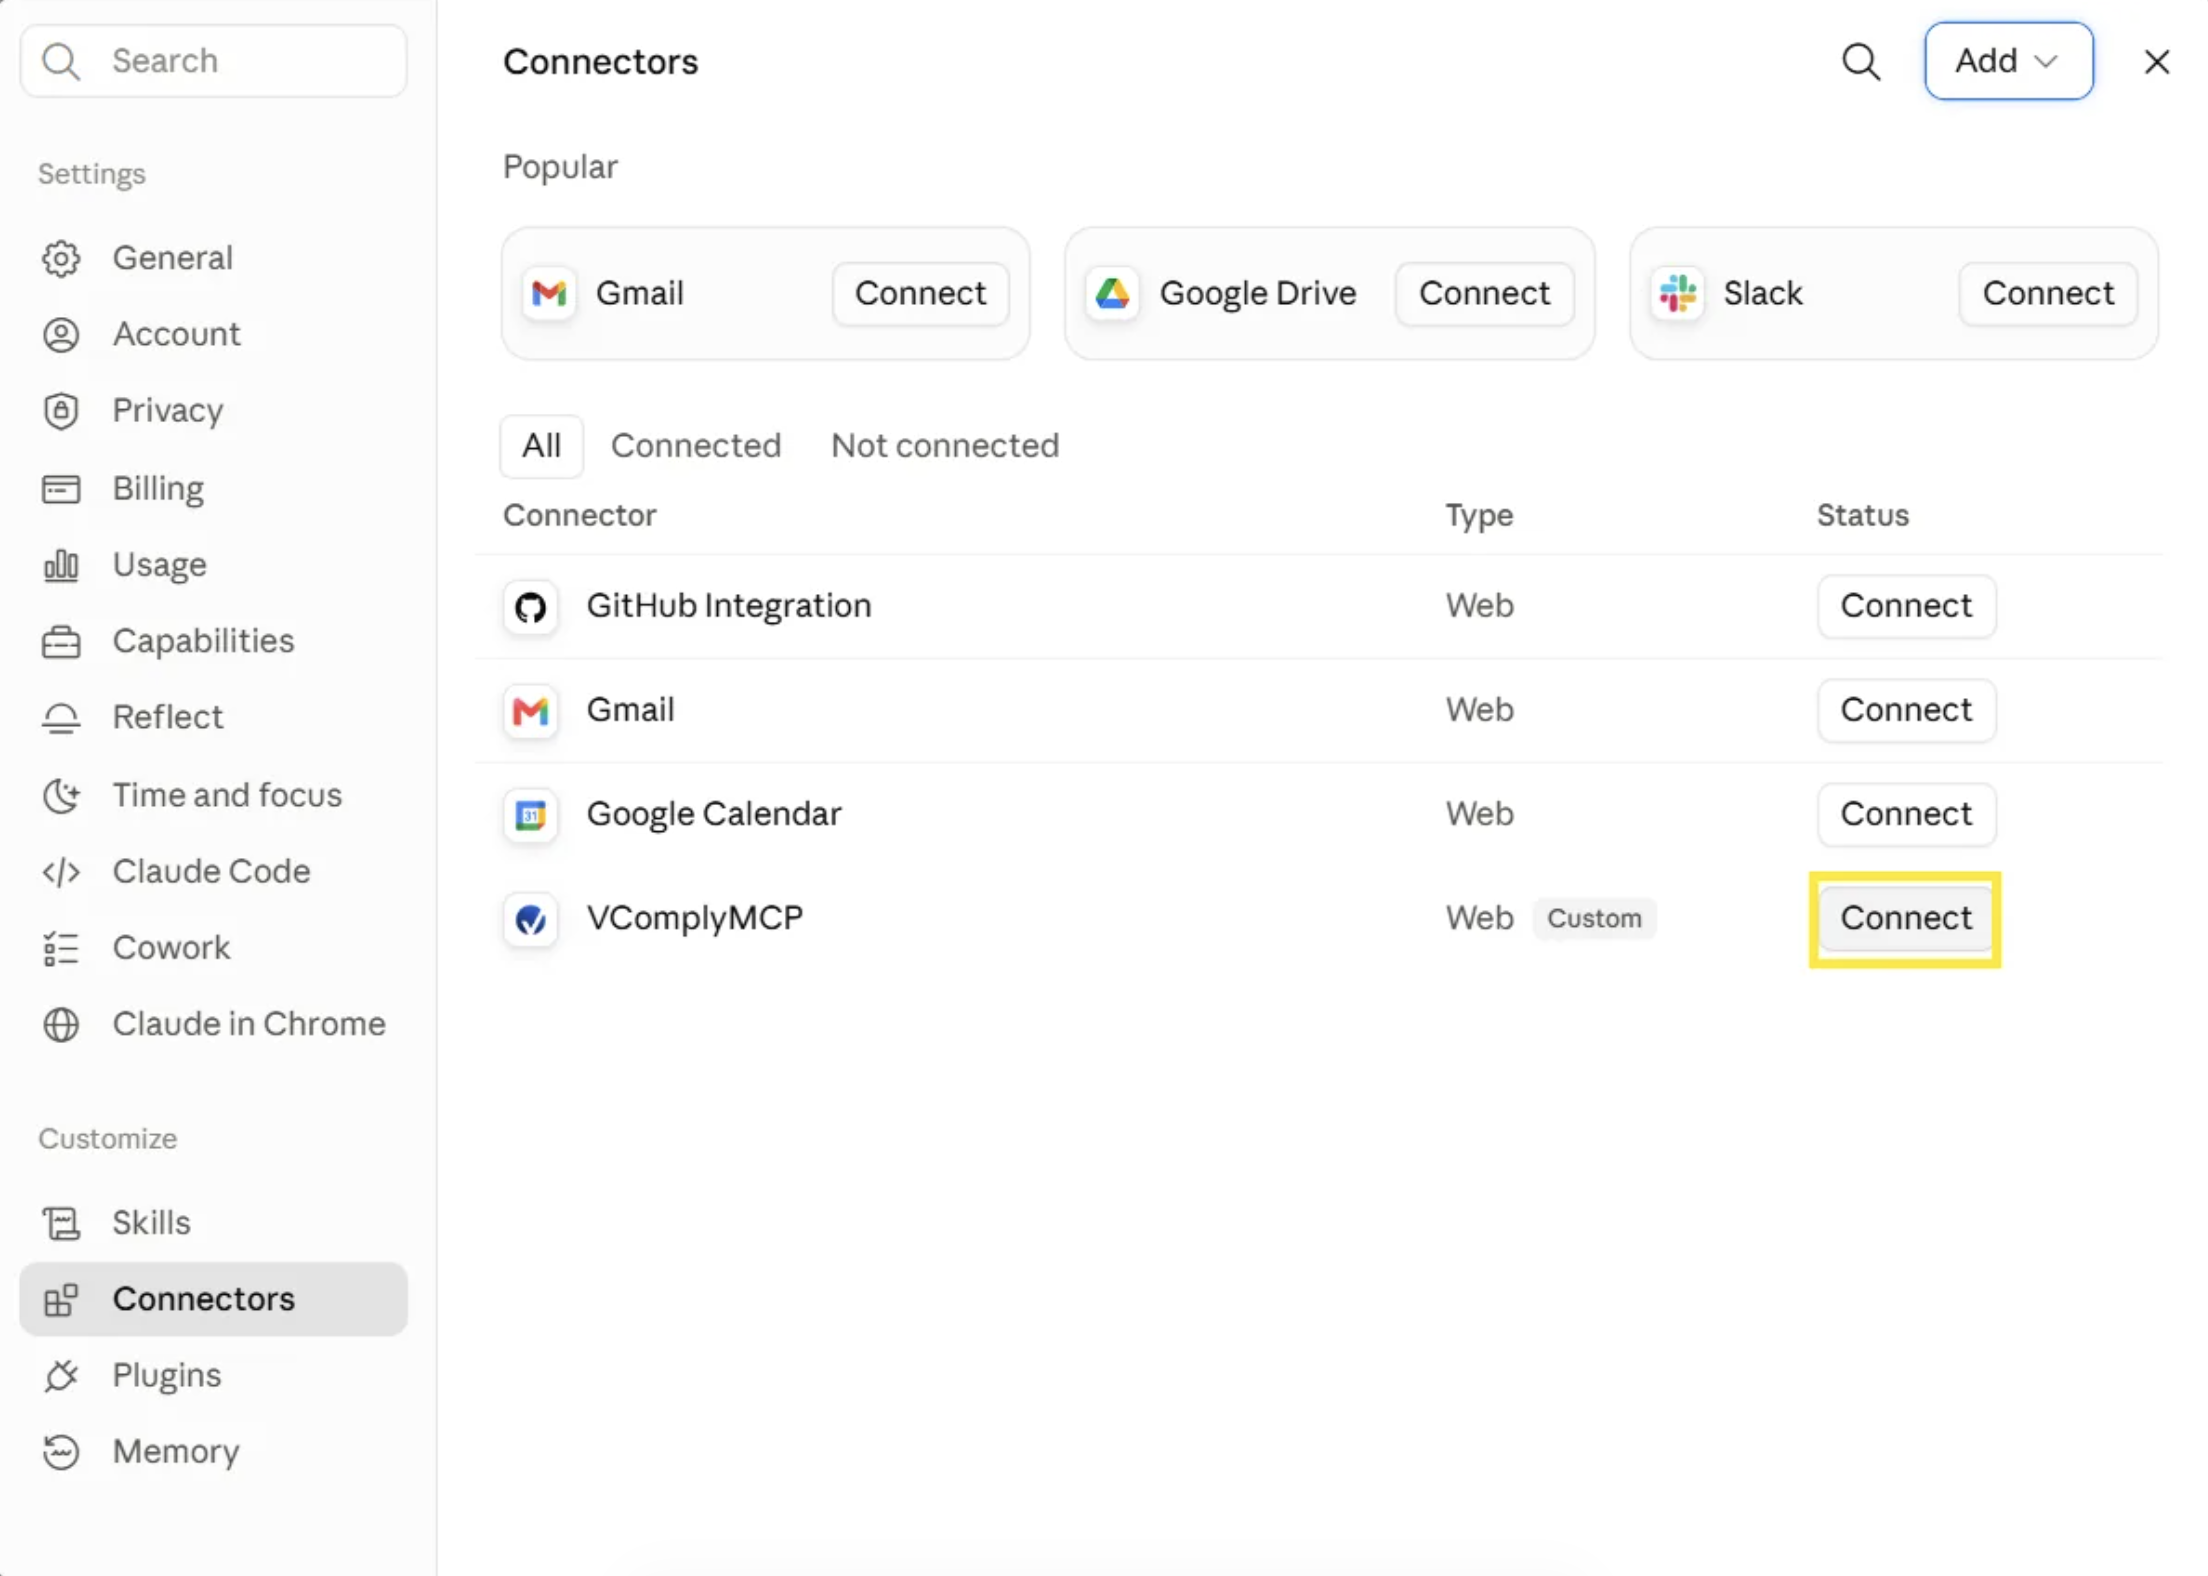Screen dimensions: 2208x1576
Task: Expand the Add dropdown button
Action: 2008,61
